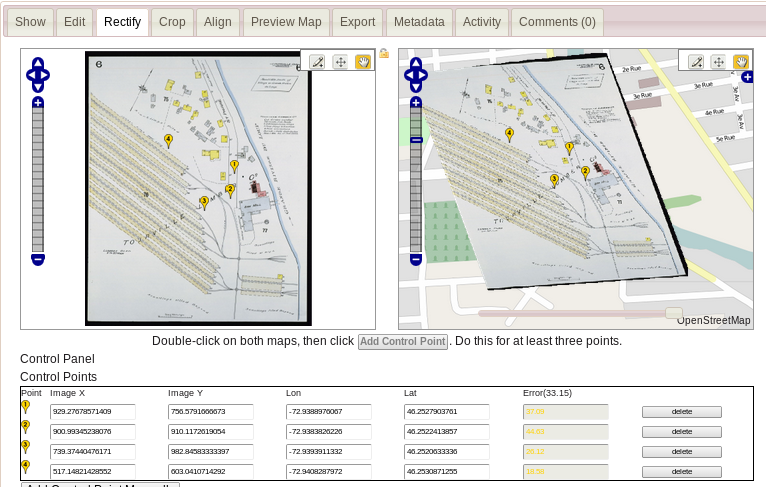The width and height of the screenshot is (766, 487).
Task: Click Image X field of point 2
Action: (93, 432)
